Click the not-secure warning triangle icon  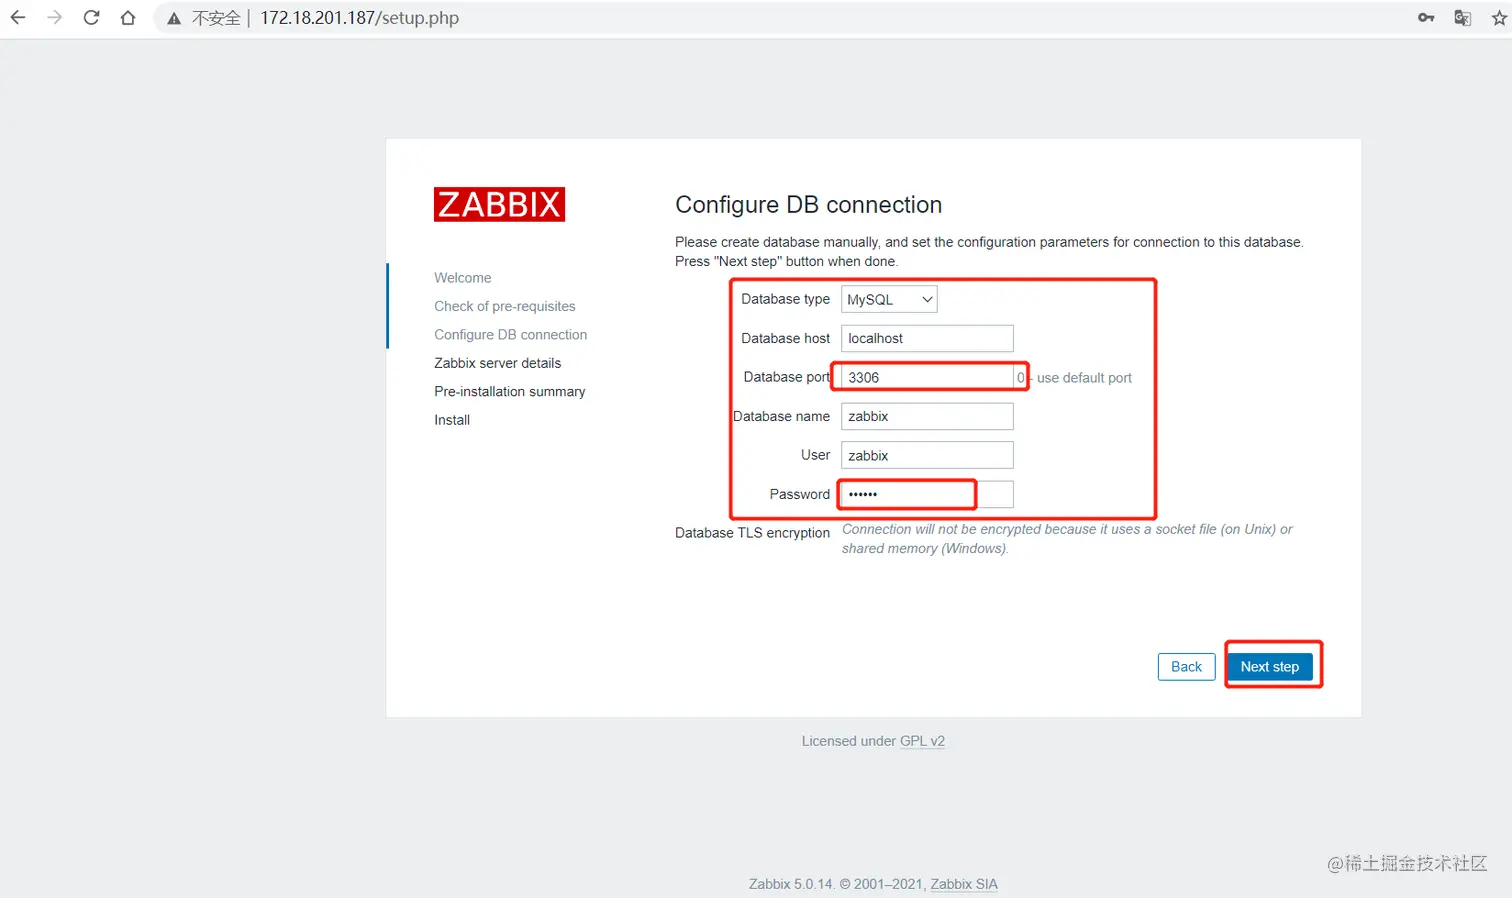click(x=174, y=18)
